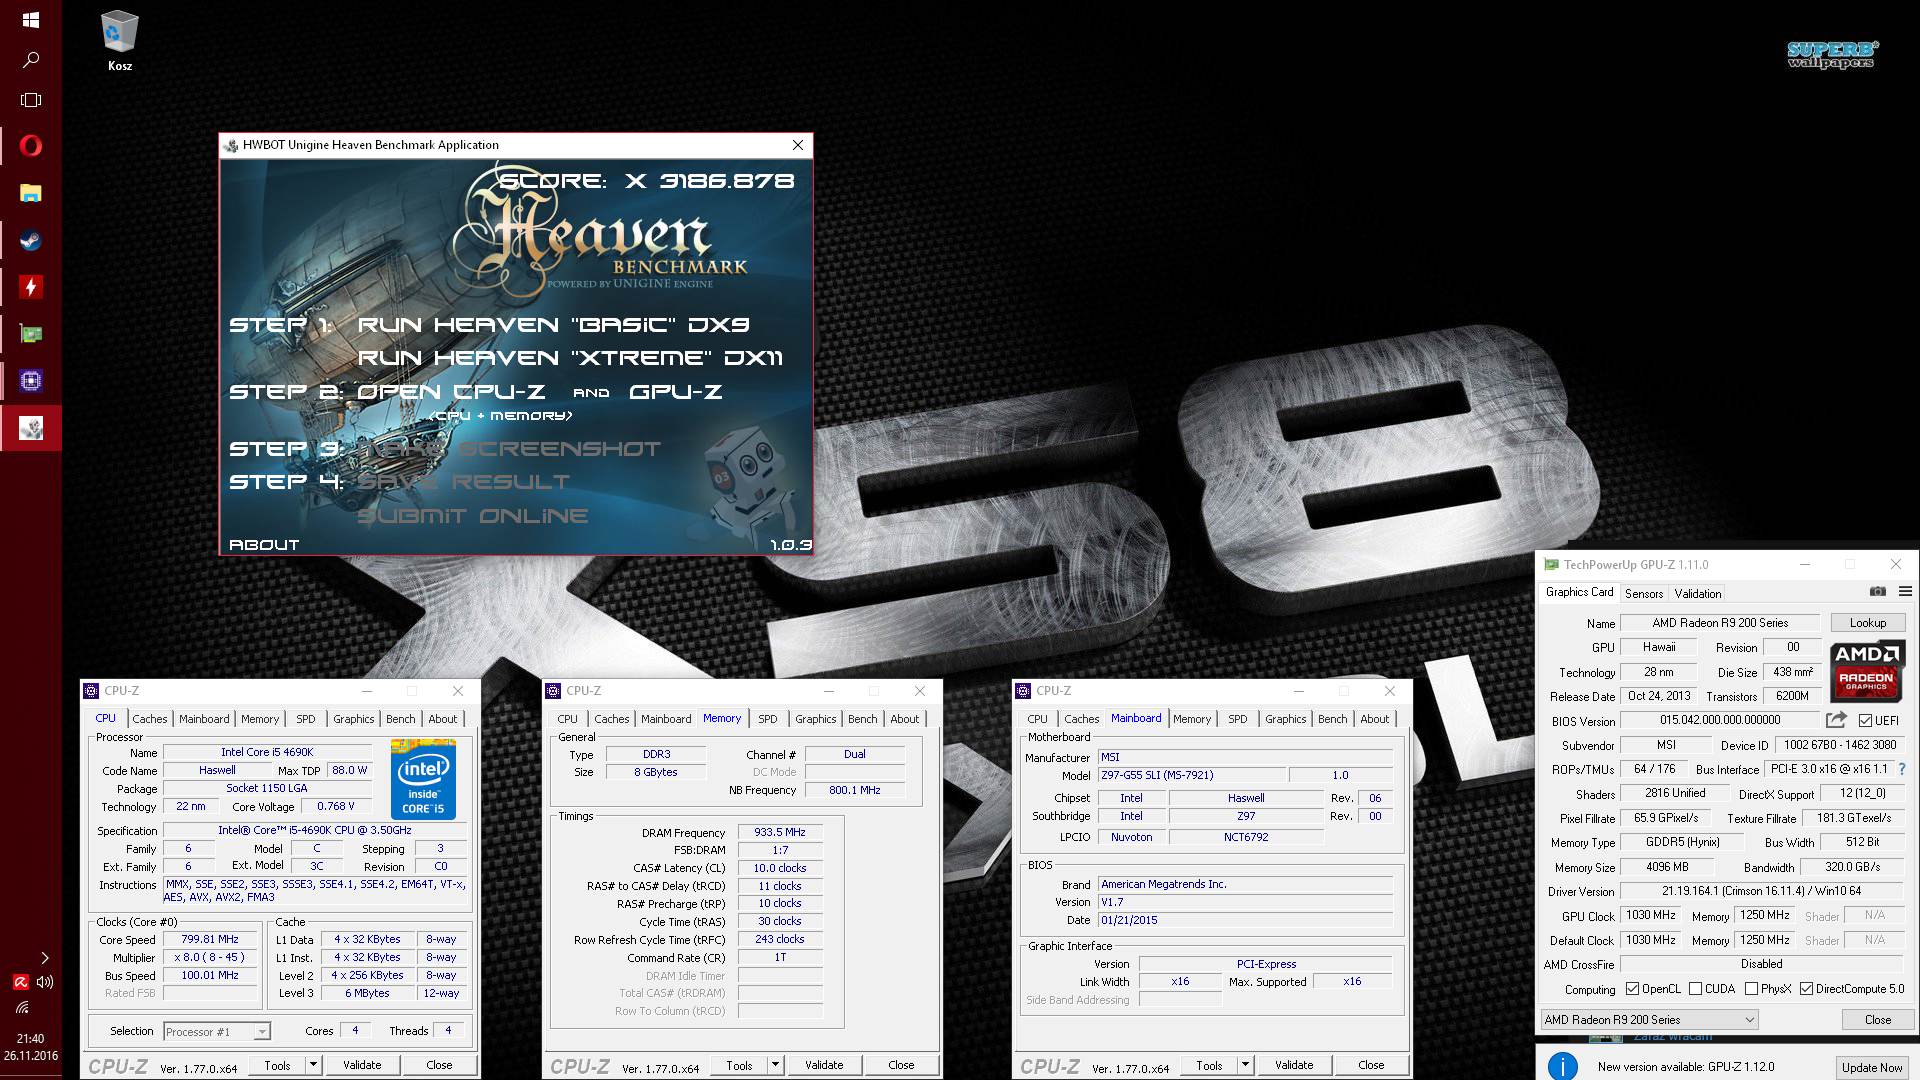Open the GPU-Z hamburger menu

[1905, 592]
